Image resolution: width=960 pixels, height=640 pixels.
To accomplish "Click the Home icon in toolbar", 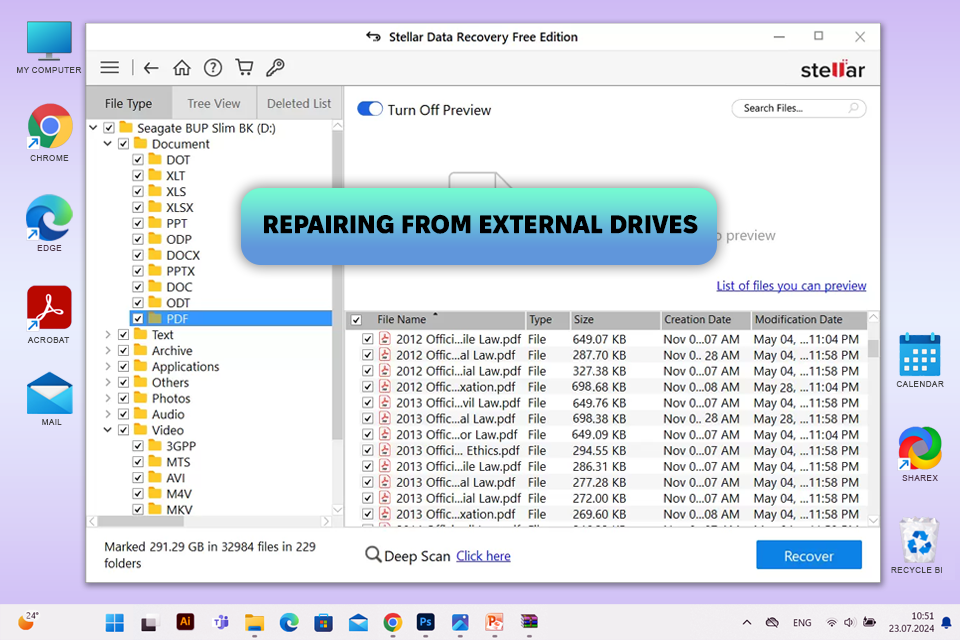I will click(182, 67).
